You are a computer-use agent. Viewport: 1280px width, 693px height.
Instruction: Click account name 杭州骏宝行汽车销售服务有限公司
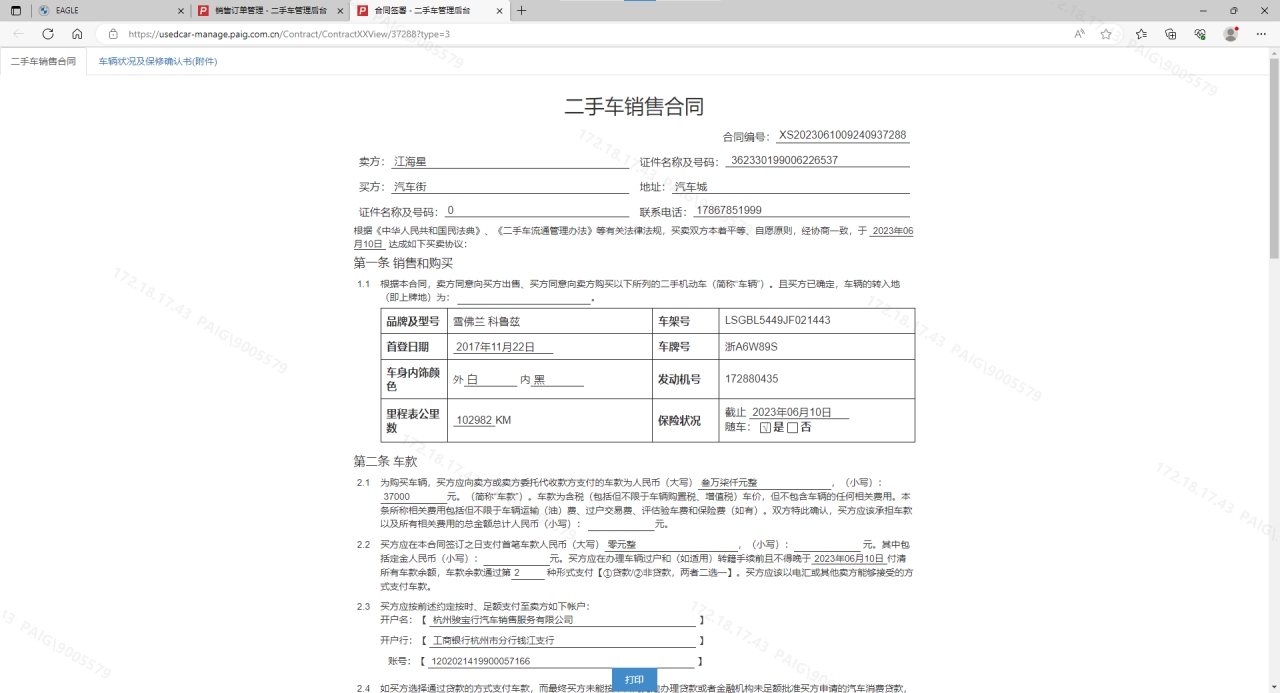click(x=503, y=620)
